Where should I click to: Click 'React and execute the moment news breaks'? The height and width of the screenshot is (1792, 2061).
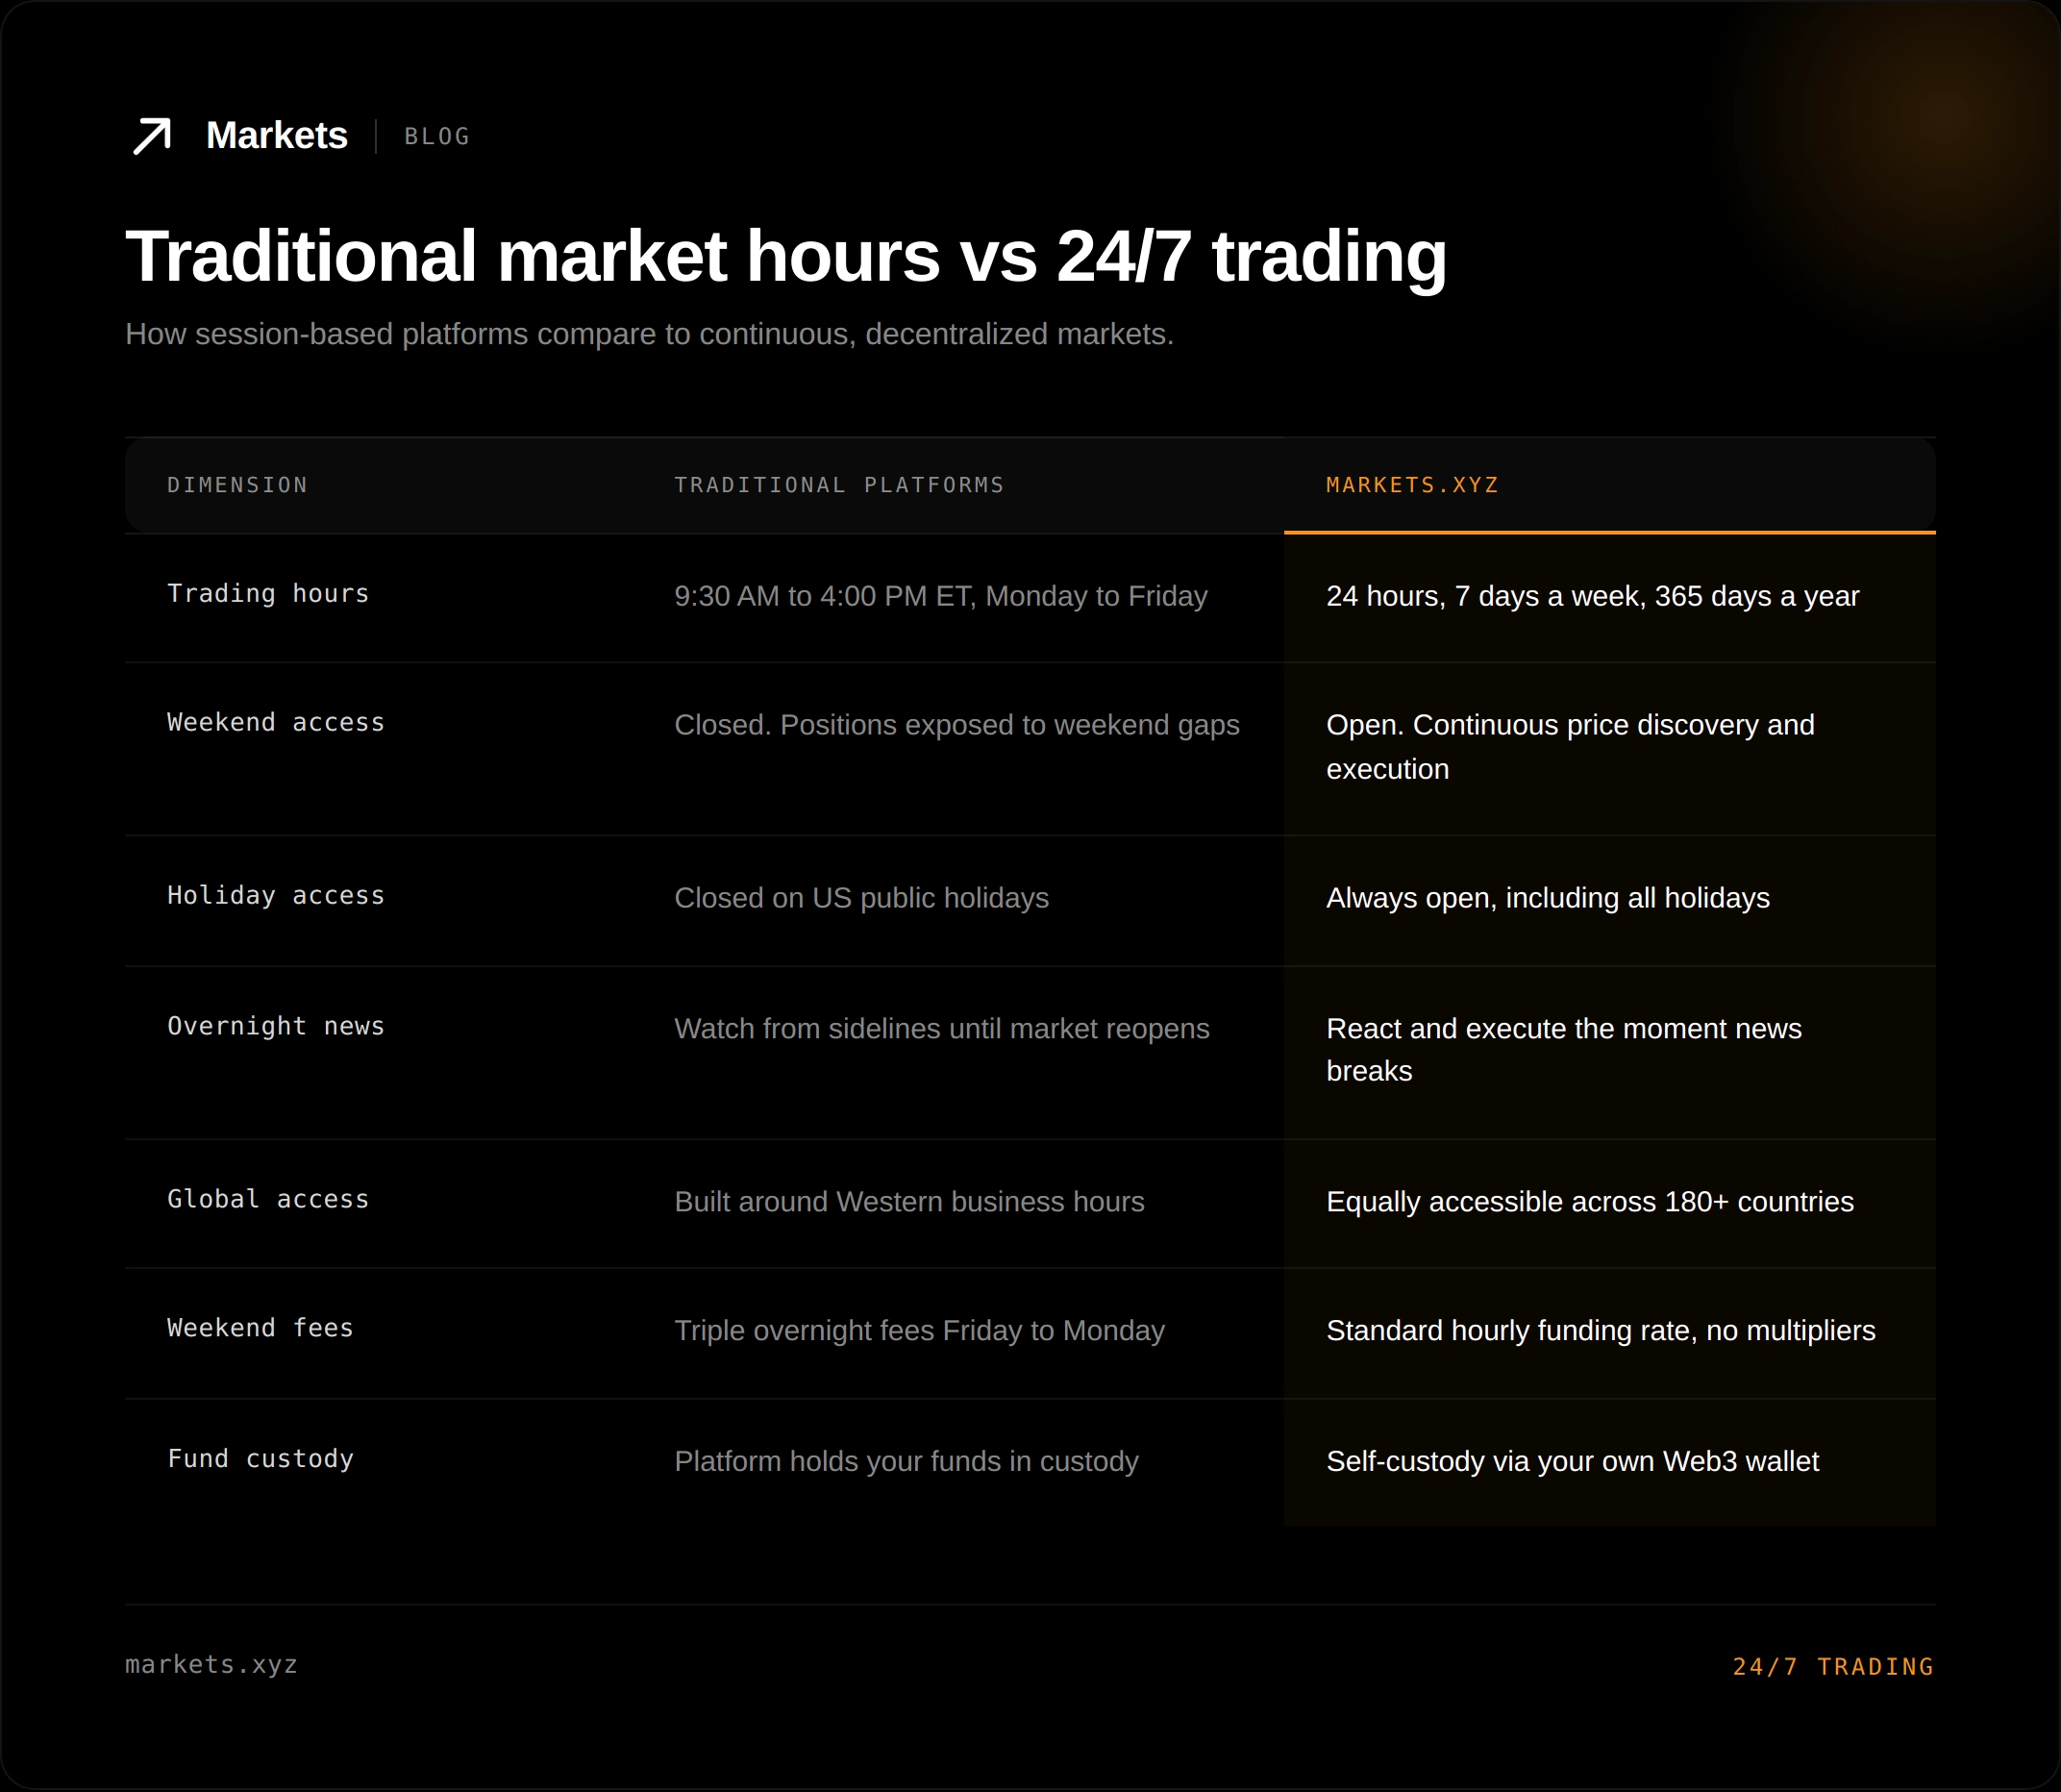[x=1564, y=1050]
